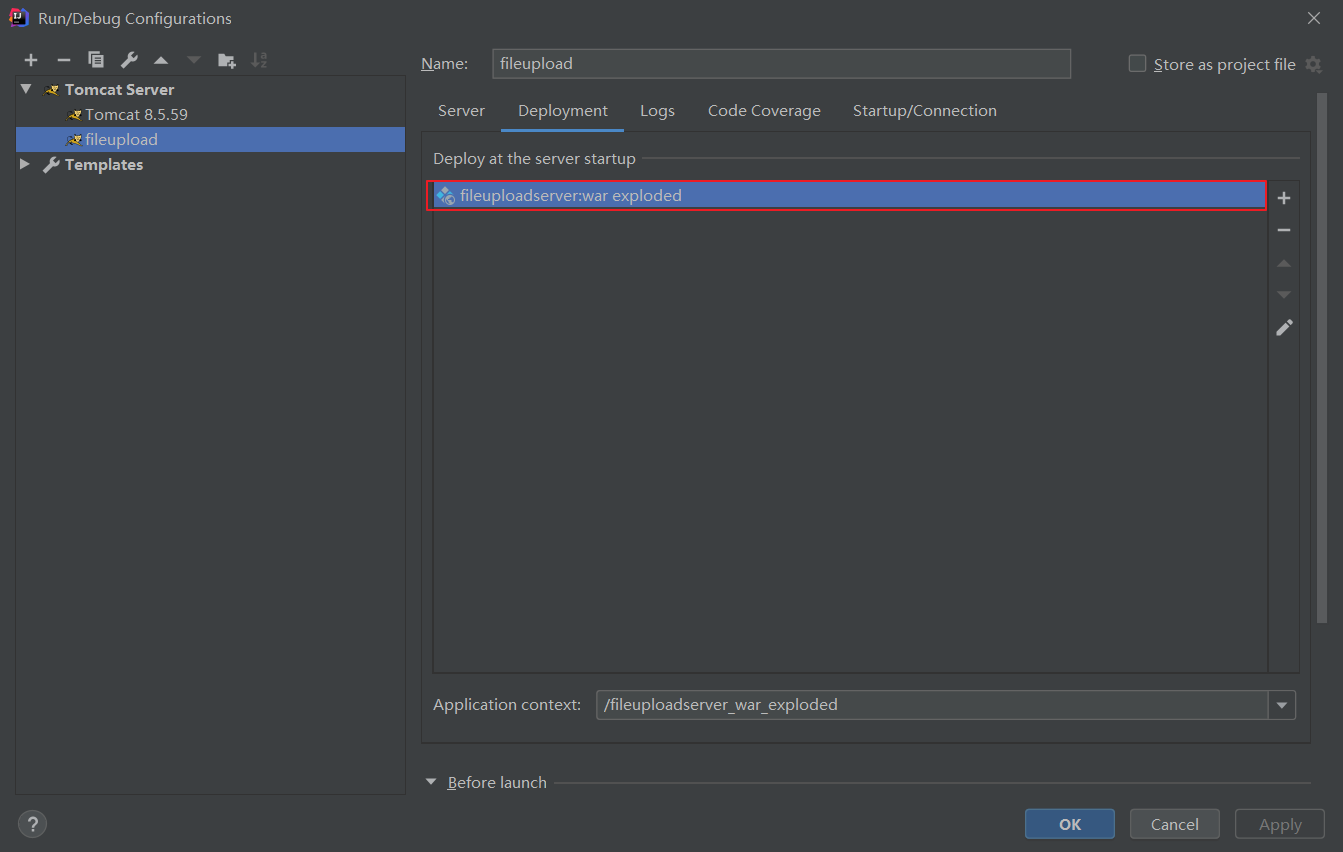
Task: Edit artifact with pencil icon
Action: click(x=1284, y=327)
